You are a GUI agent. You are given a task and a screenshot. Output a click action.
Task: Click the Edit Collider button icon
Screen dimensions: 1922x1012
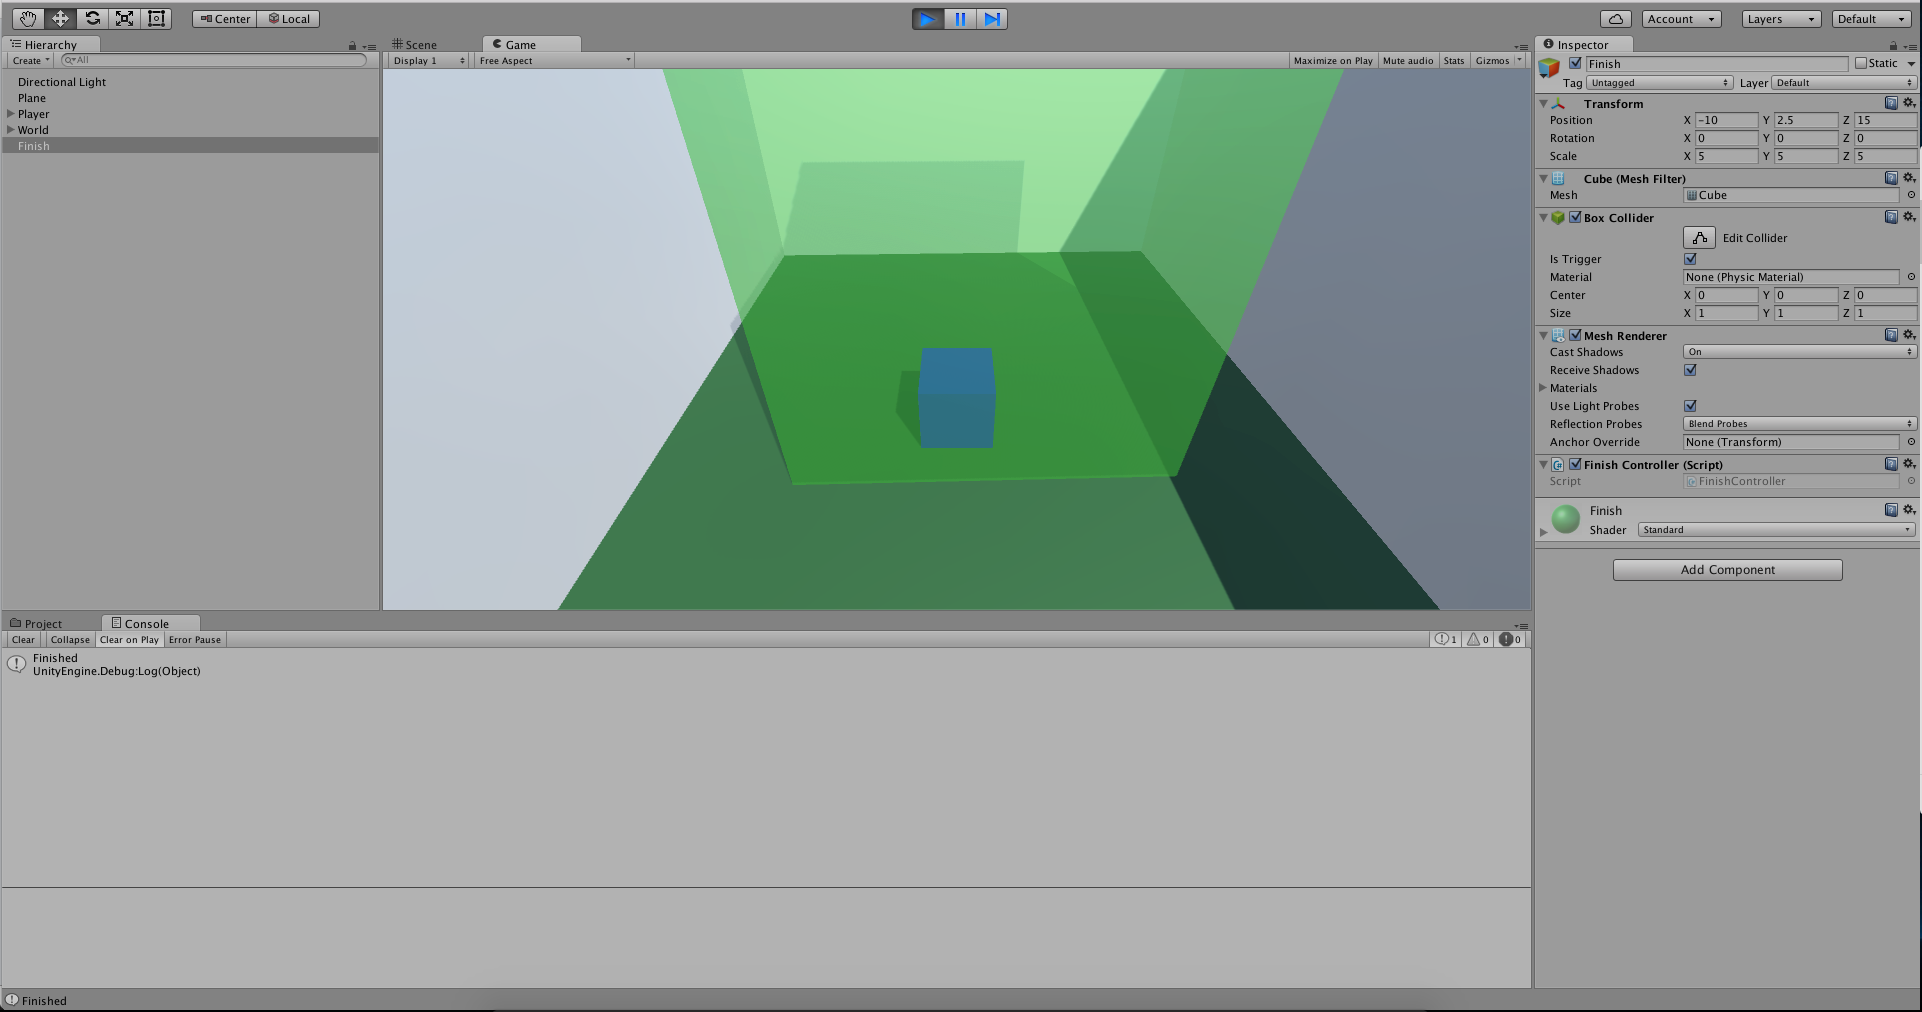pos(1699,238)
